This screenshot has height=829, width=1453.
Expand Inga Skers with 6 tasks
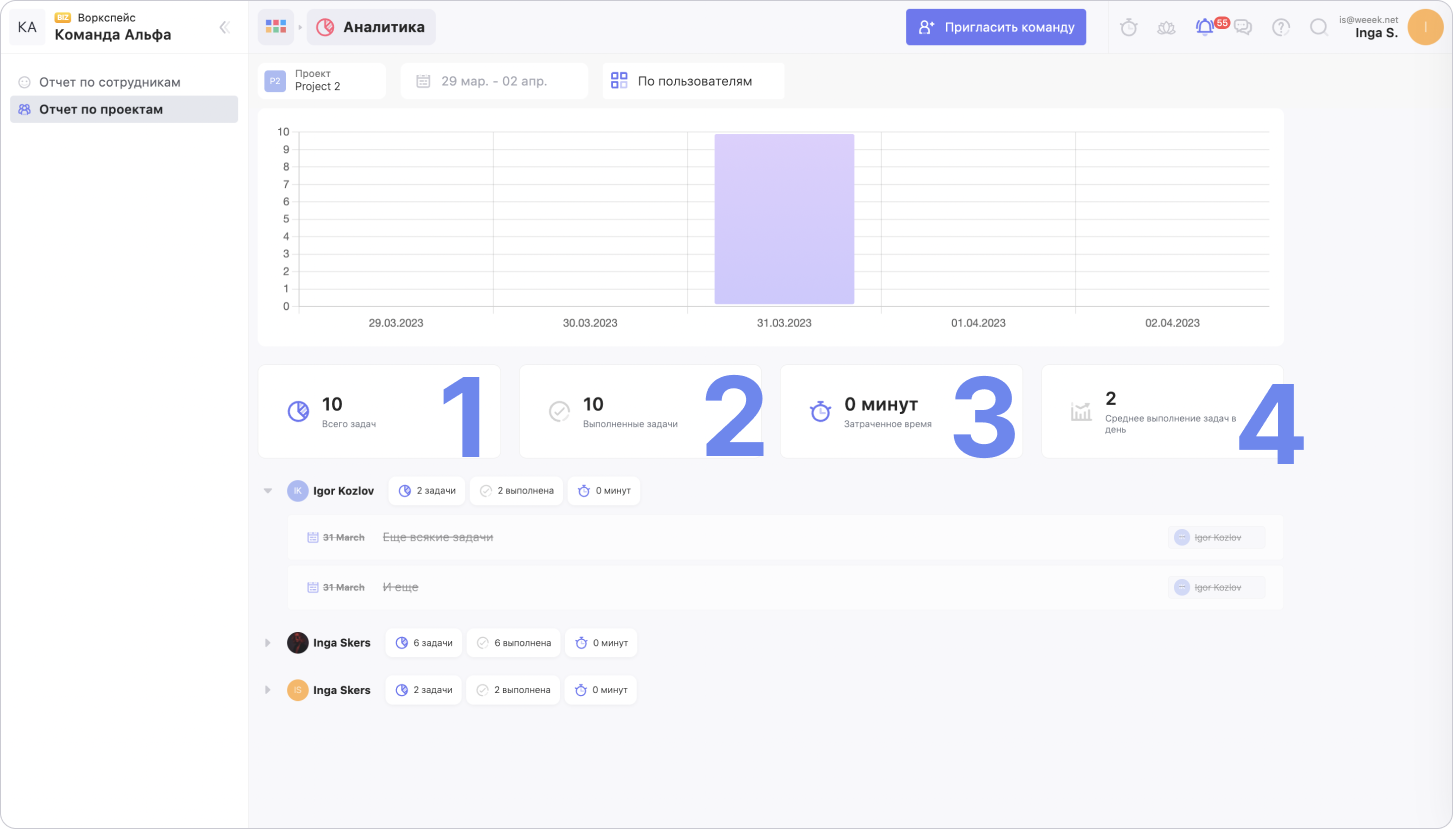click(x=268, y=643)
